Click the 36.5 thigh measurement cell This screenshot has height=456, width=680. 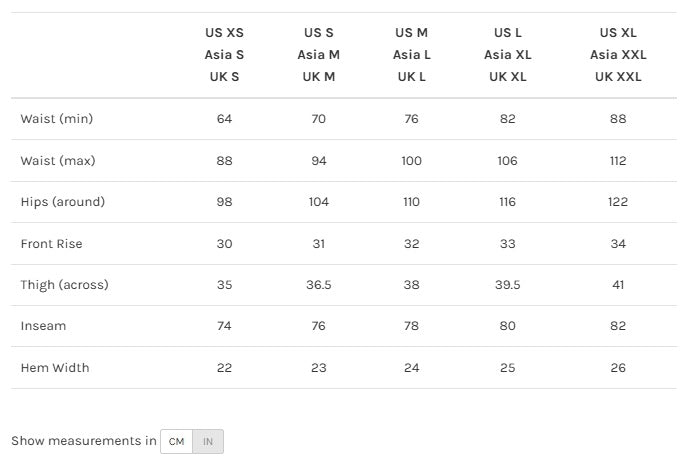click(x=318, y=285)
